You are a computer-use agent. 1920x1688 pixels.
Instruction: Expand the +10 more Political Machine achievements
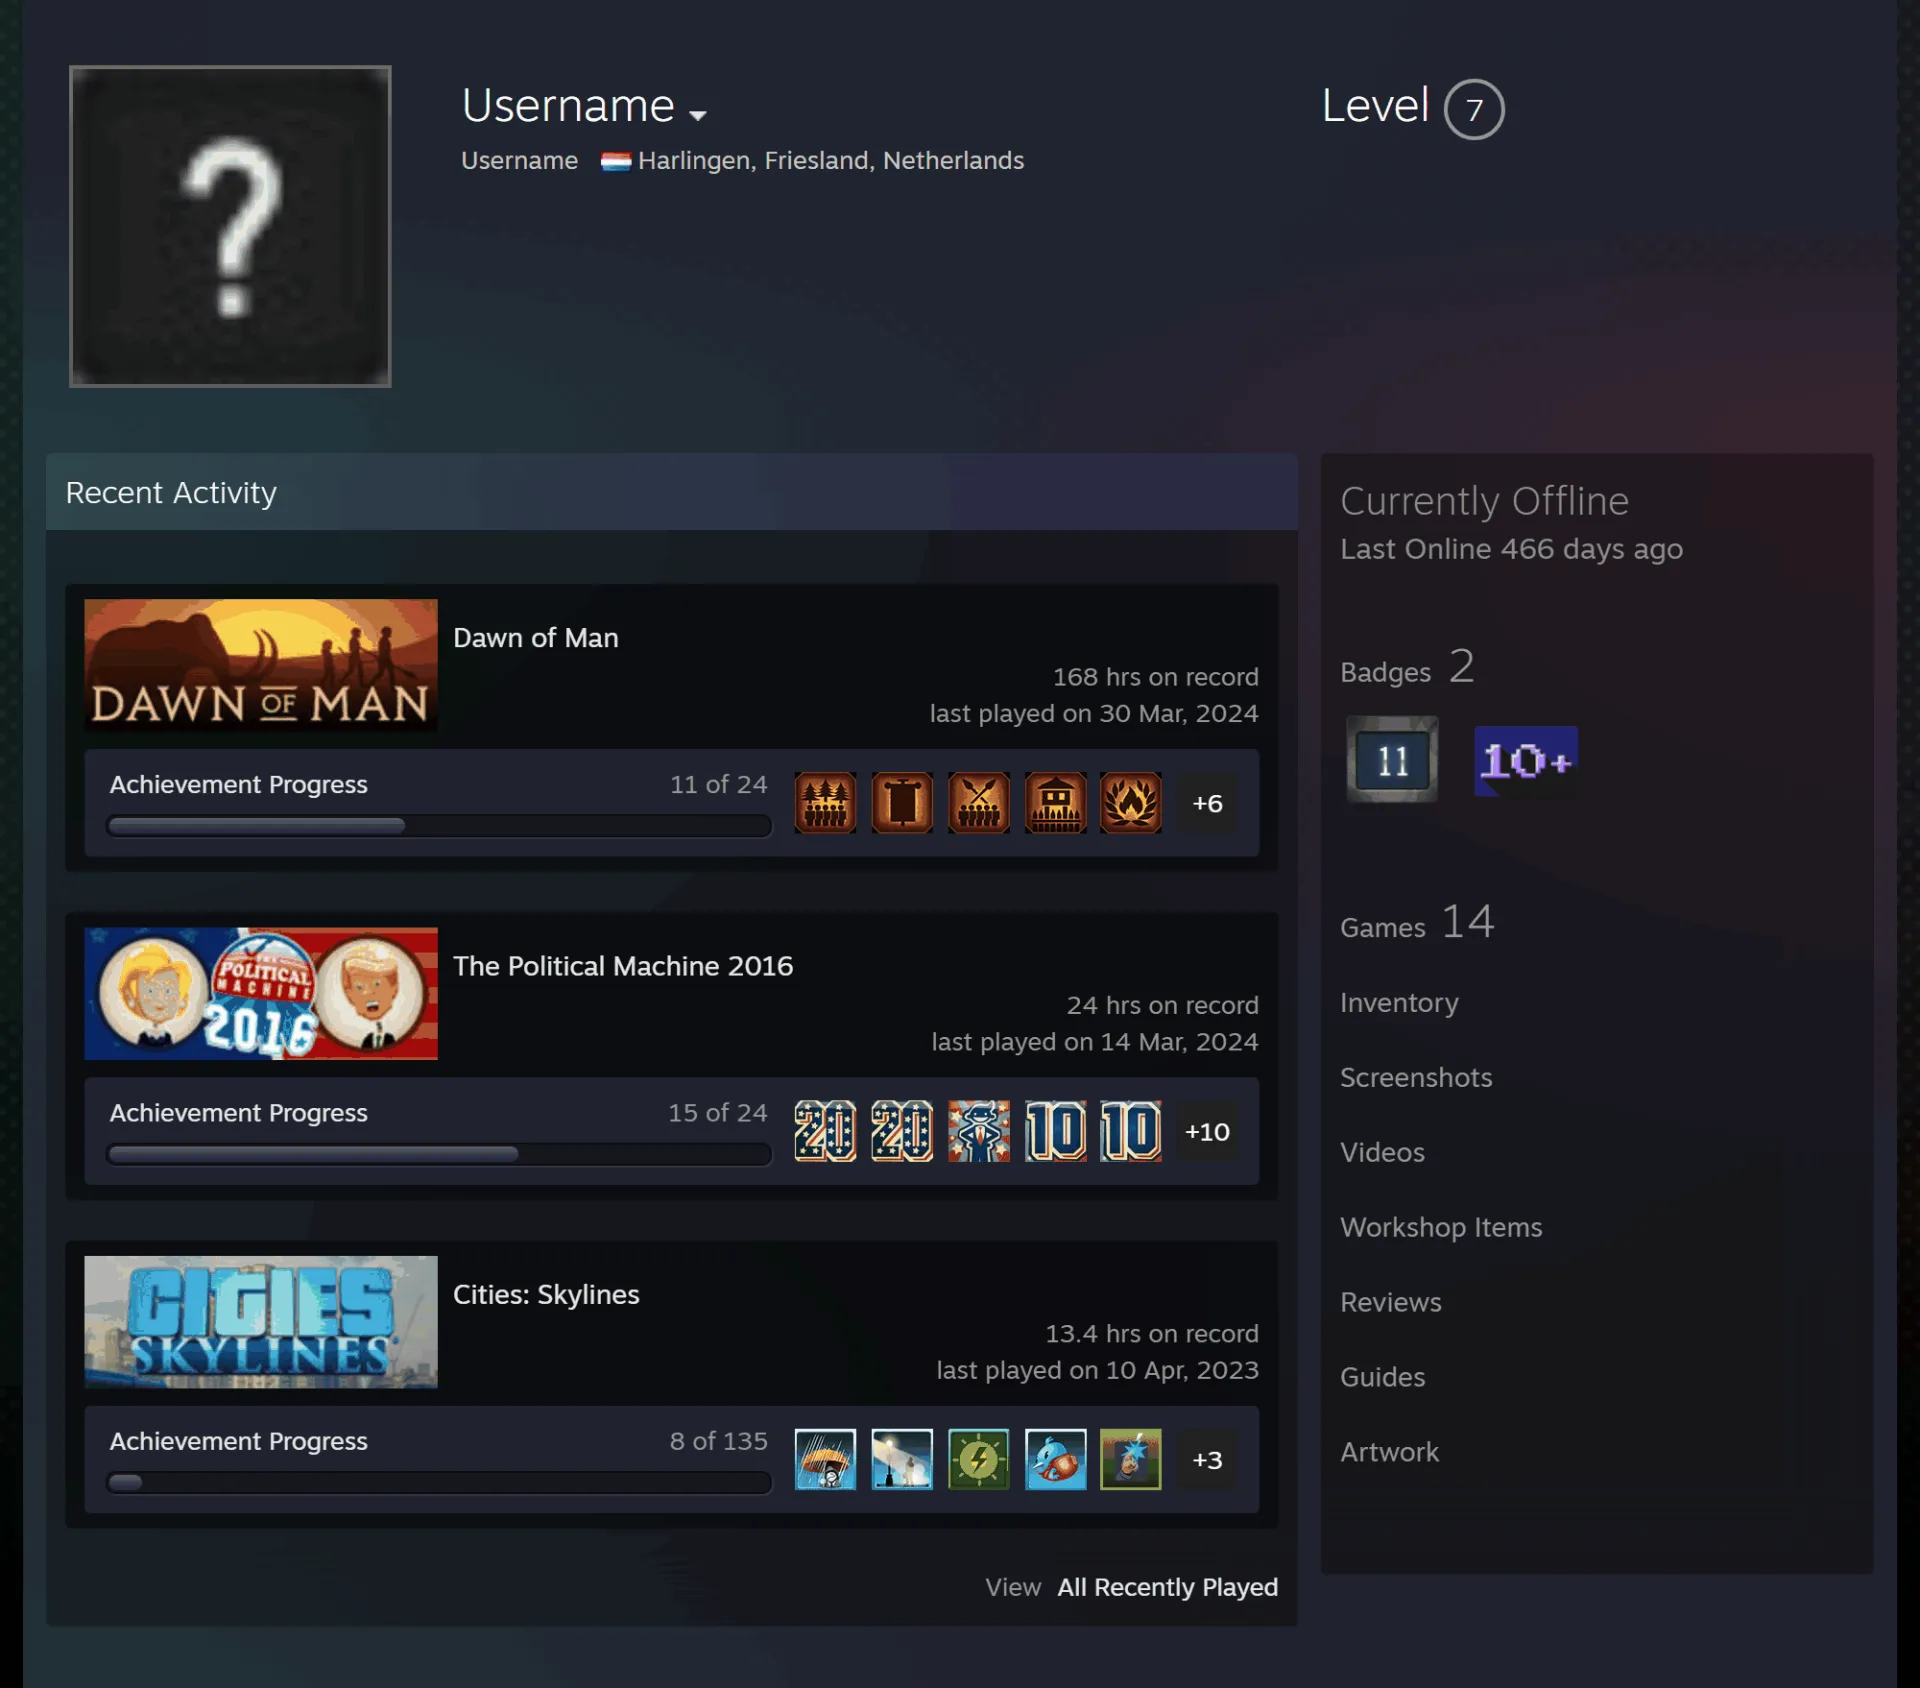pyautogui.click(x=1207, y=1131)
